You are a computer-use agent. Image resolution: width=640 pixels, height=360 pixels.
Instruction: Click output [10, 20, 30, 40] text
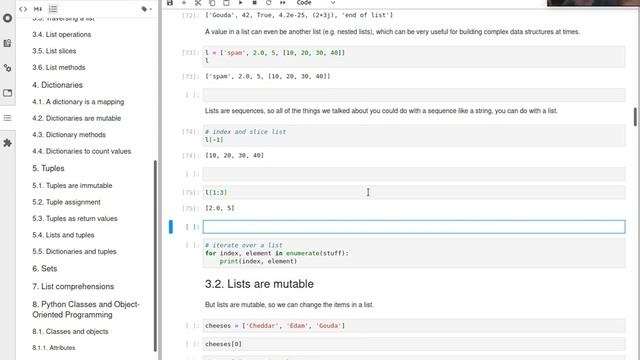(235, 156)
